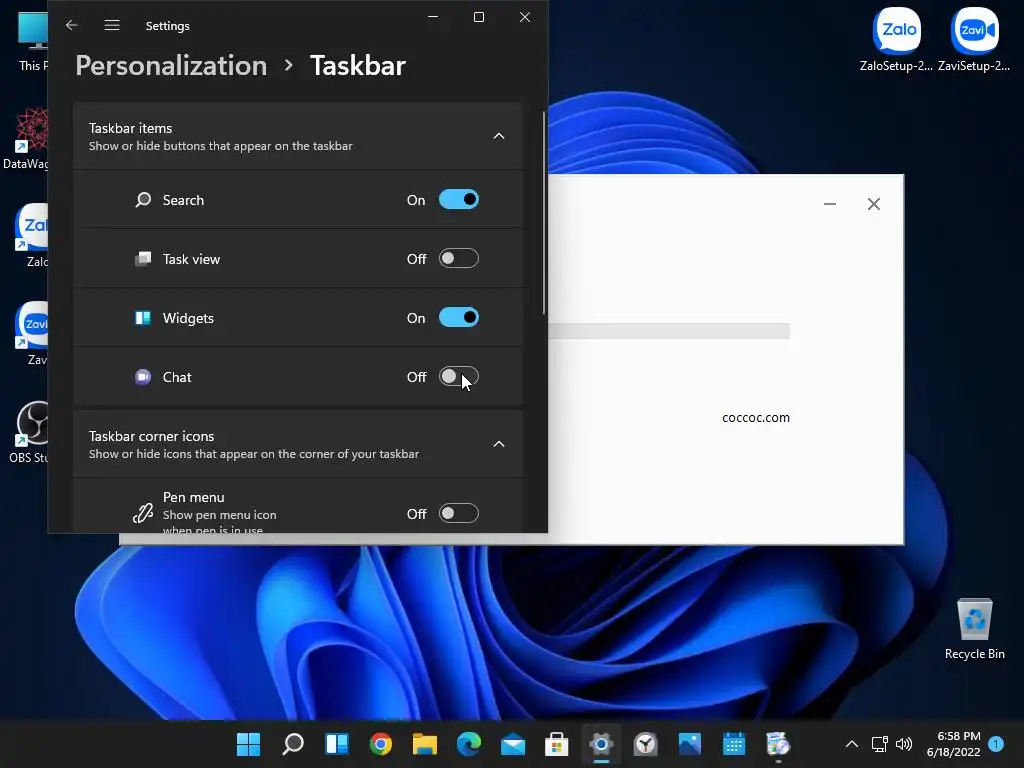This screenshot has height=768, width=1024.
Task: Open the Windows Start menu
Action: pyautogui.click(x=248, y=744)
